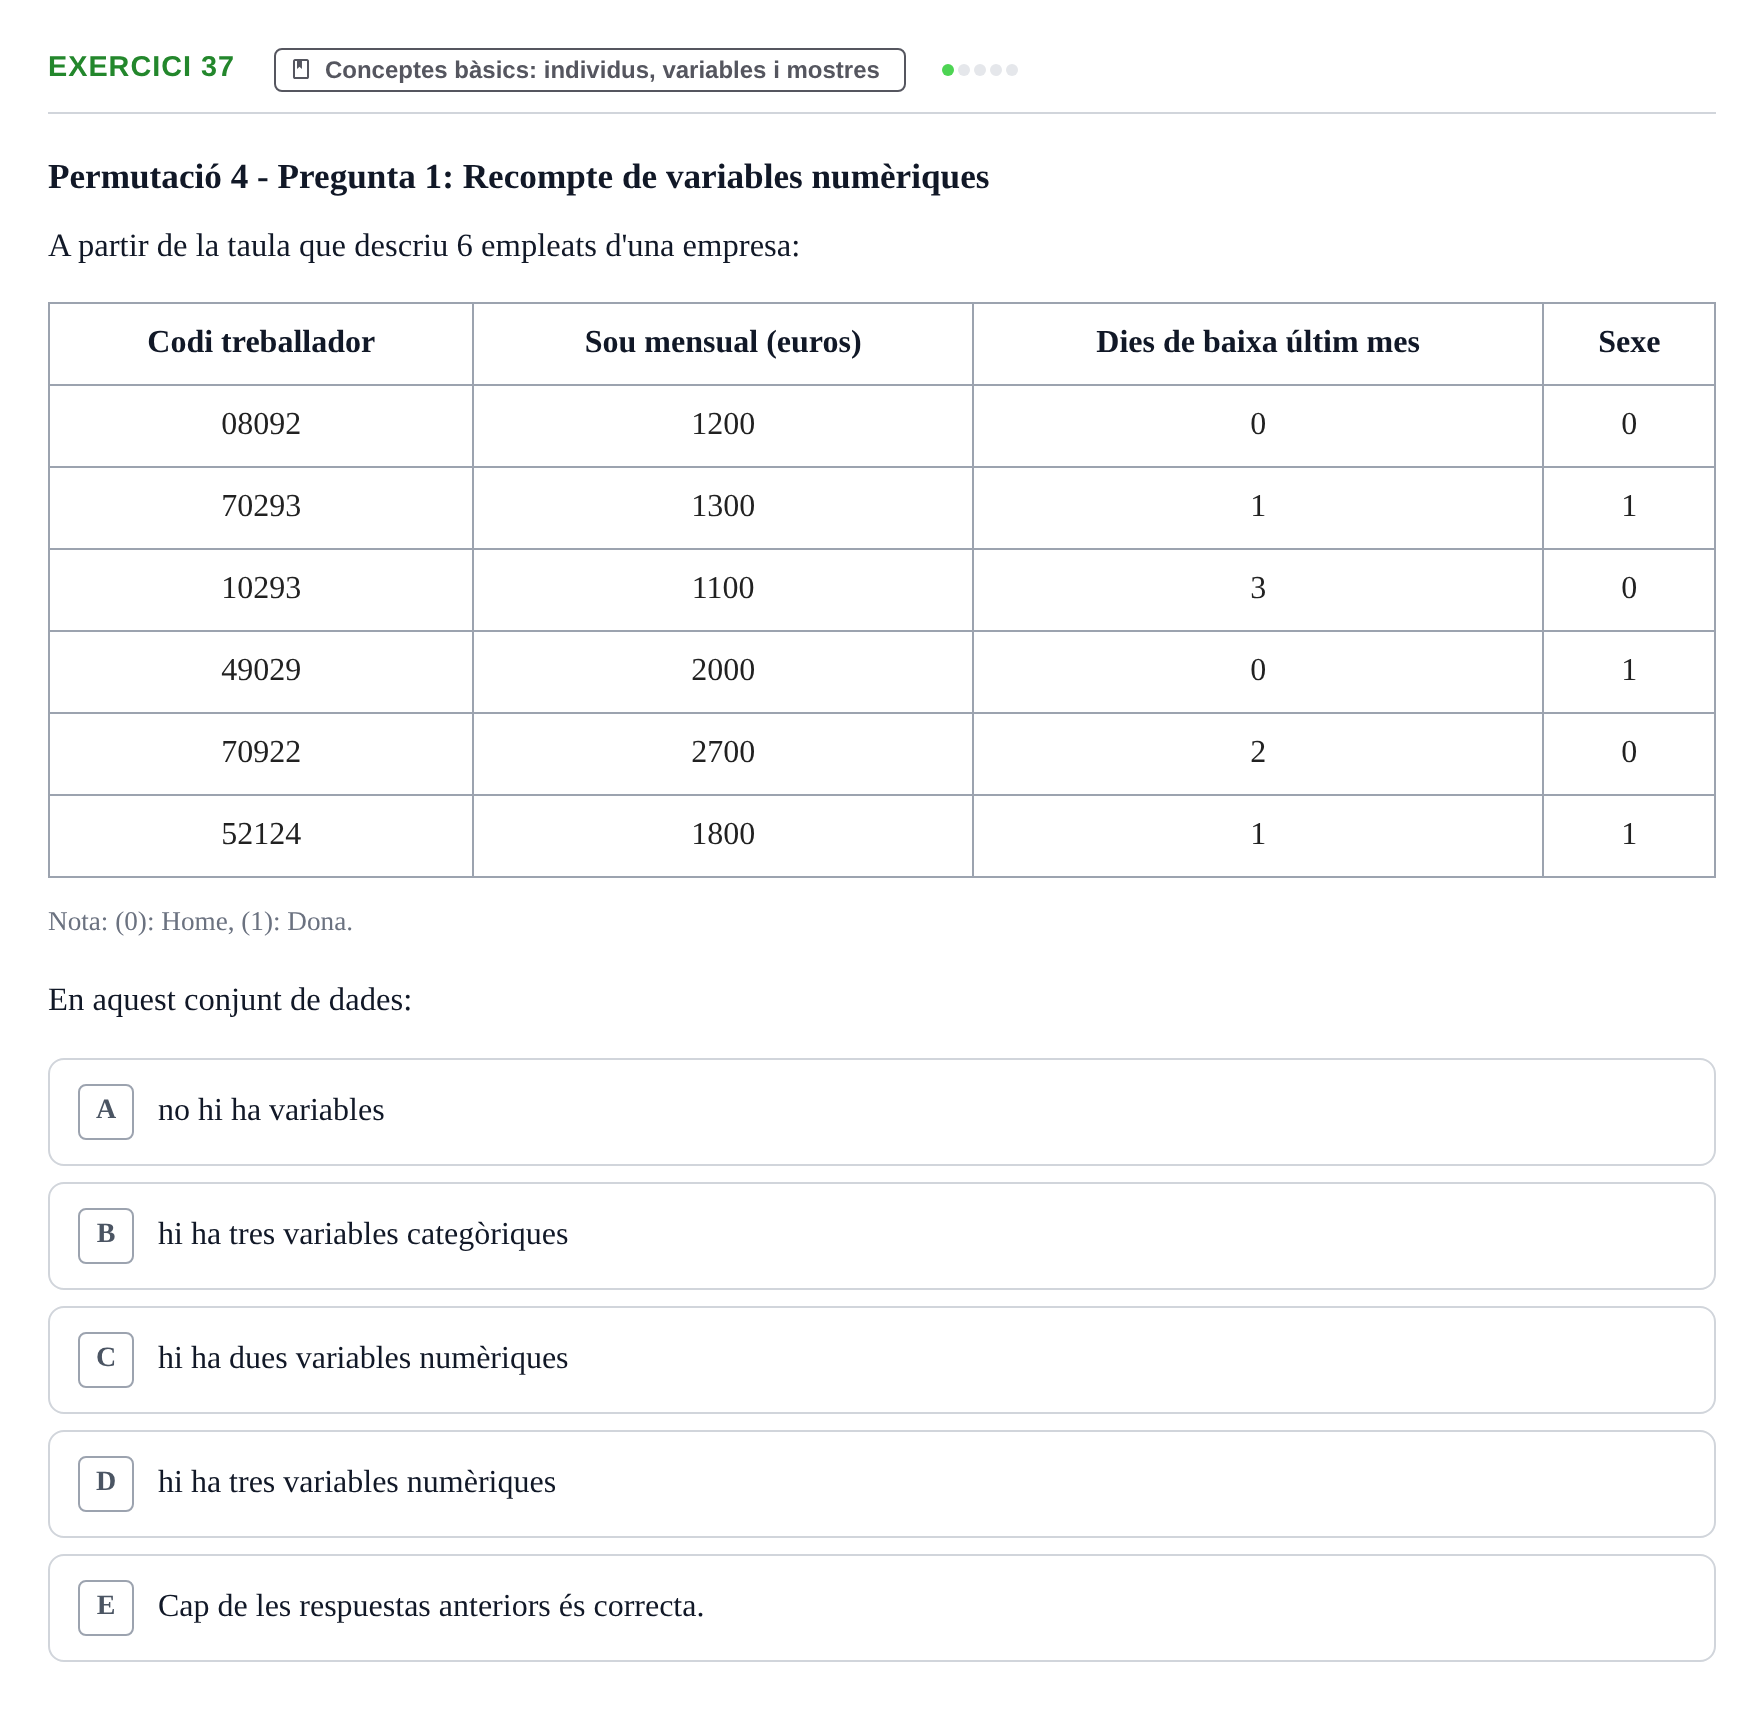
Task: Click worker code cell 10293
Action: (261, 589)
